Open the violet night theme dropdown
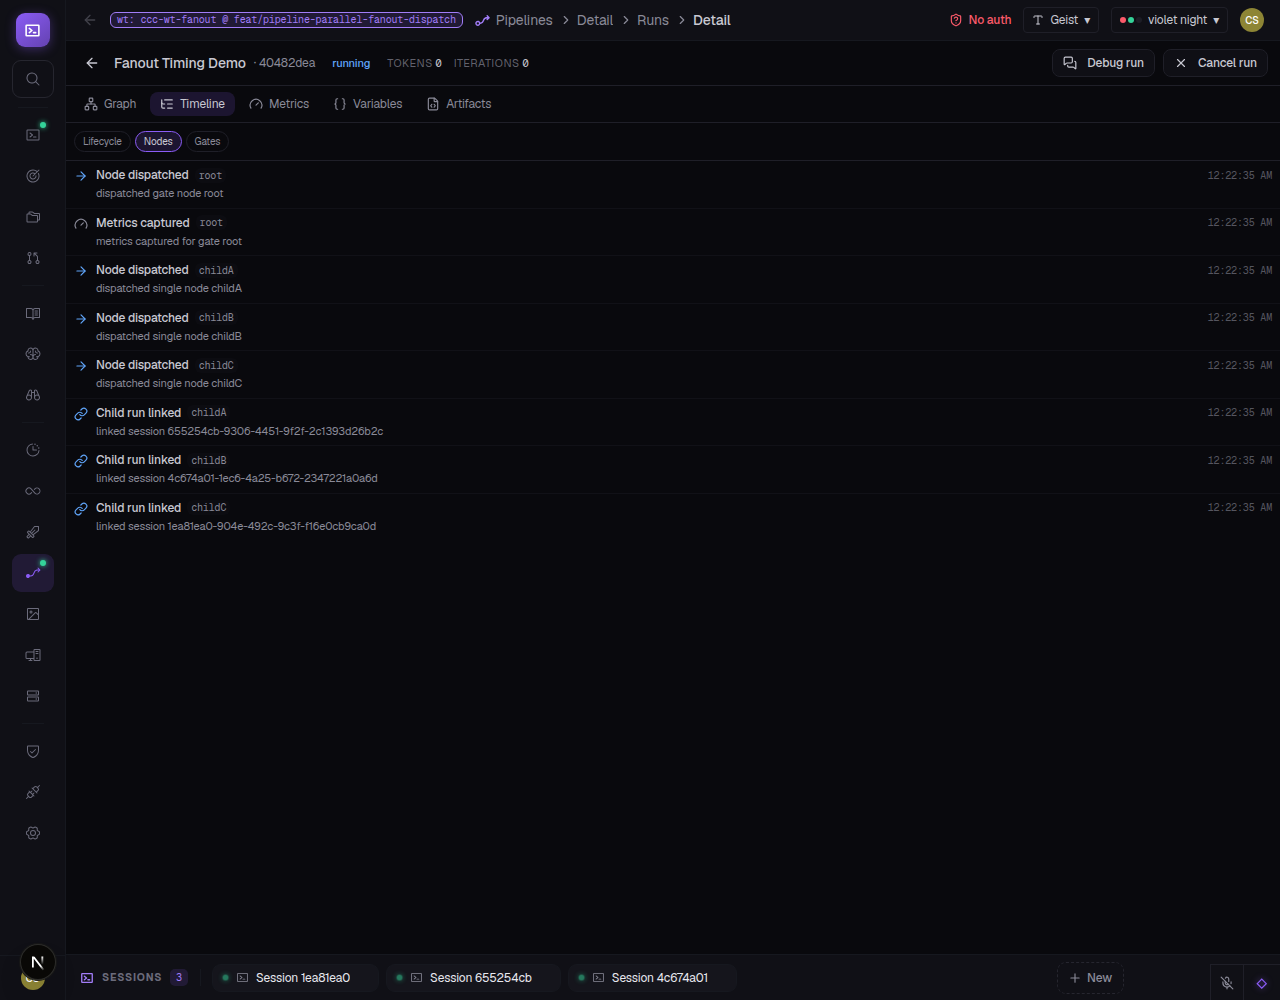This screenshot has width=1280, height=1000. pos(1169,20)
